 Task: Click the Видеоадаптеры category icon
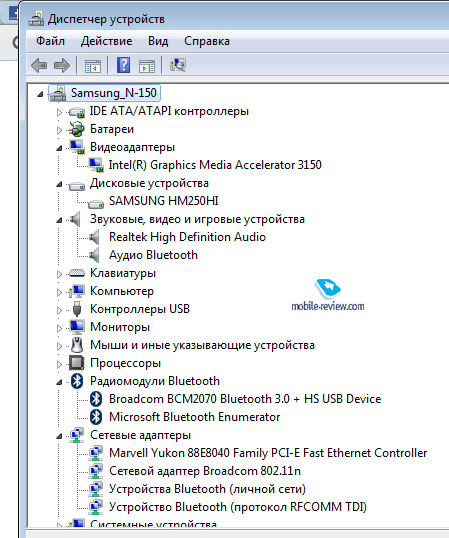pos(76,147)
